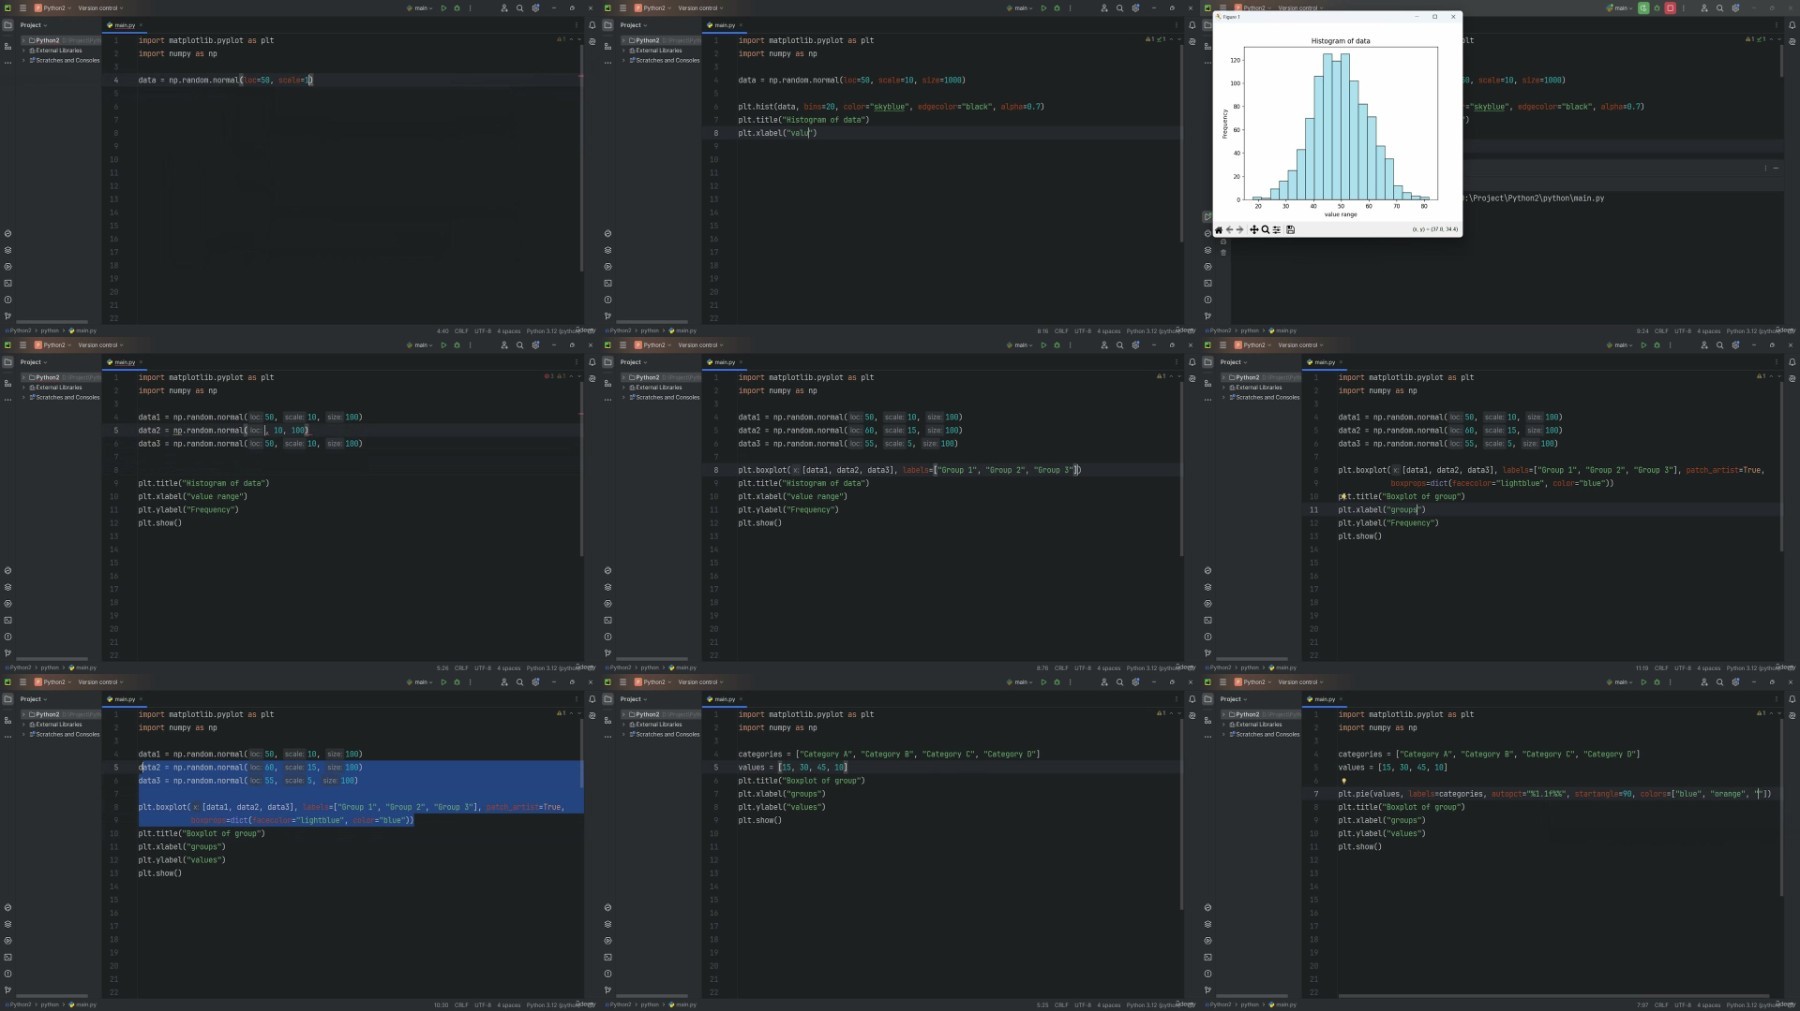Open Problems tool window in center window

(608, 637)
